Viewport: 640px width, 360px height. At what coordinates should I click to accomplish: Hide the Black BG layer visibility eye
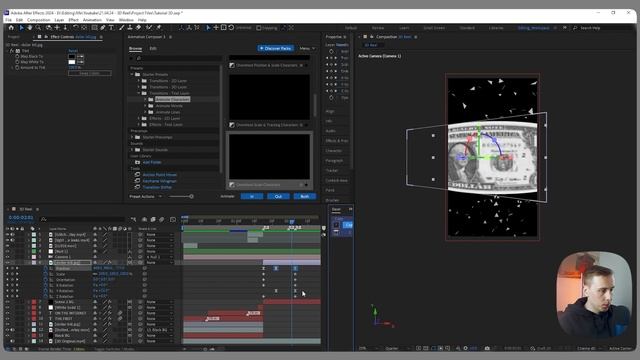[x=7, y=335]
